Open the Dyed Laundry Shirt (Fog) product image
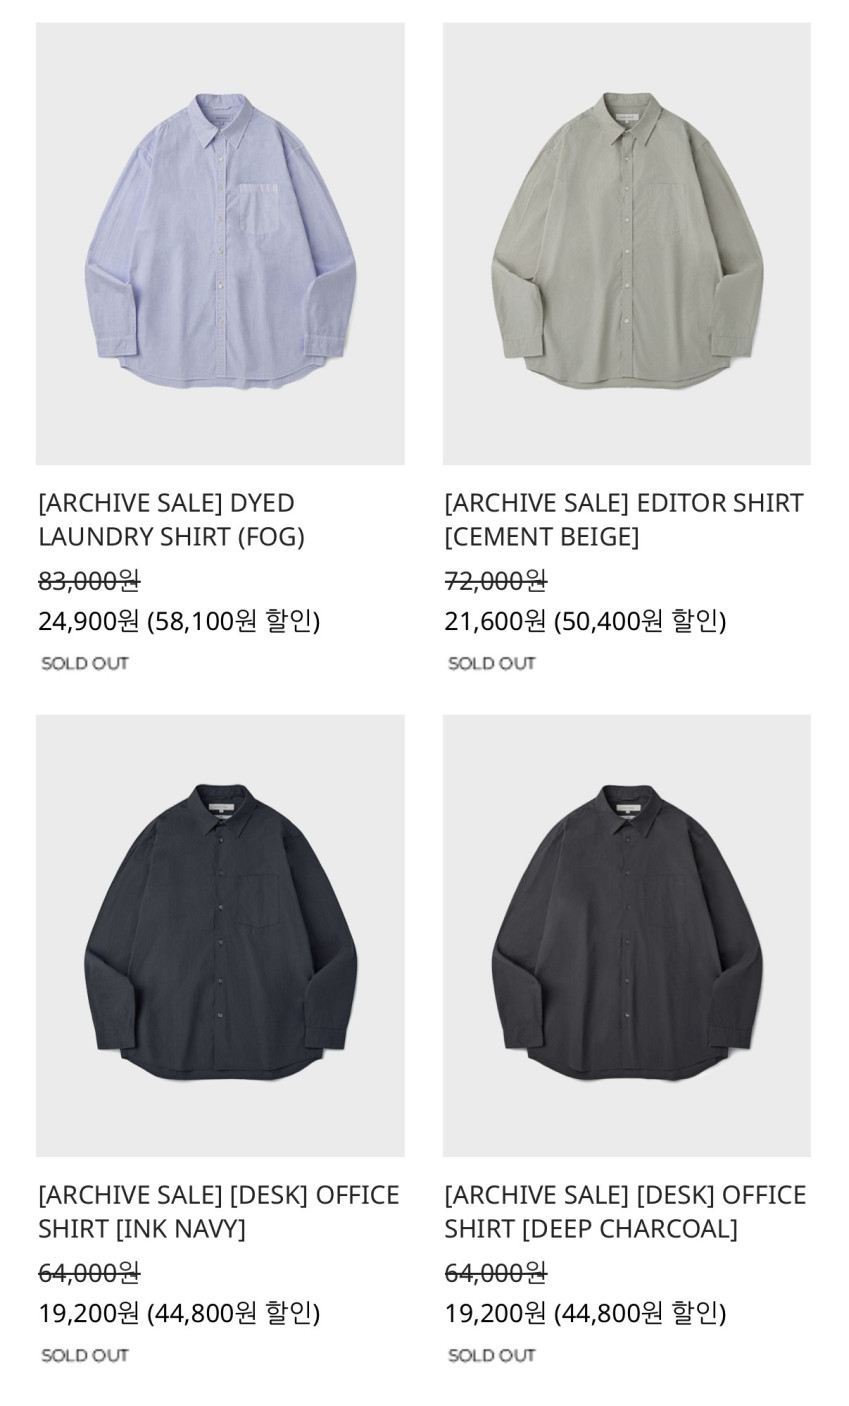Screen dimensions: 849x1406 tap(220, 243)
